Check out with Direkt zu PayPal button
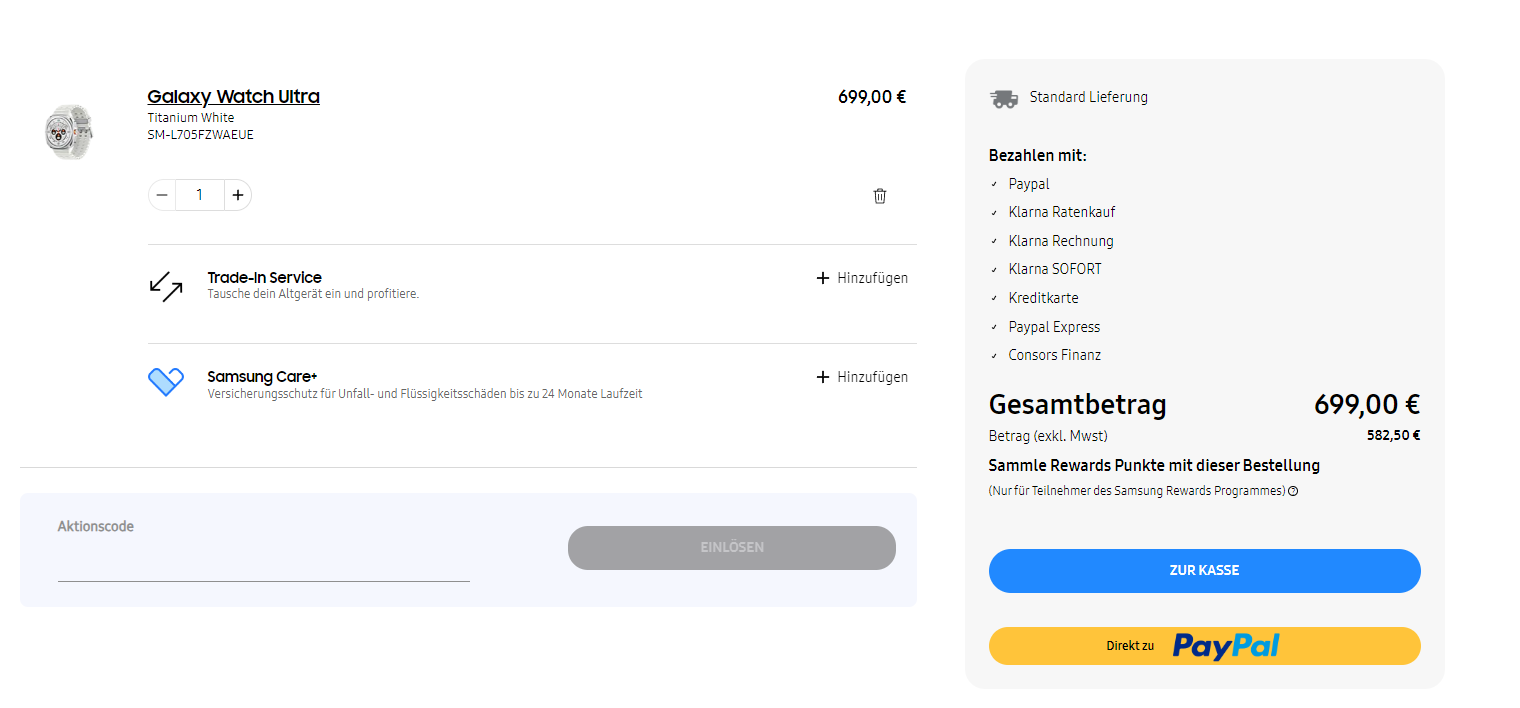This screenshot has height=708, width=1520. coord(1204,646)
